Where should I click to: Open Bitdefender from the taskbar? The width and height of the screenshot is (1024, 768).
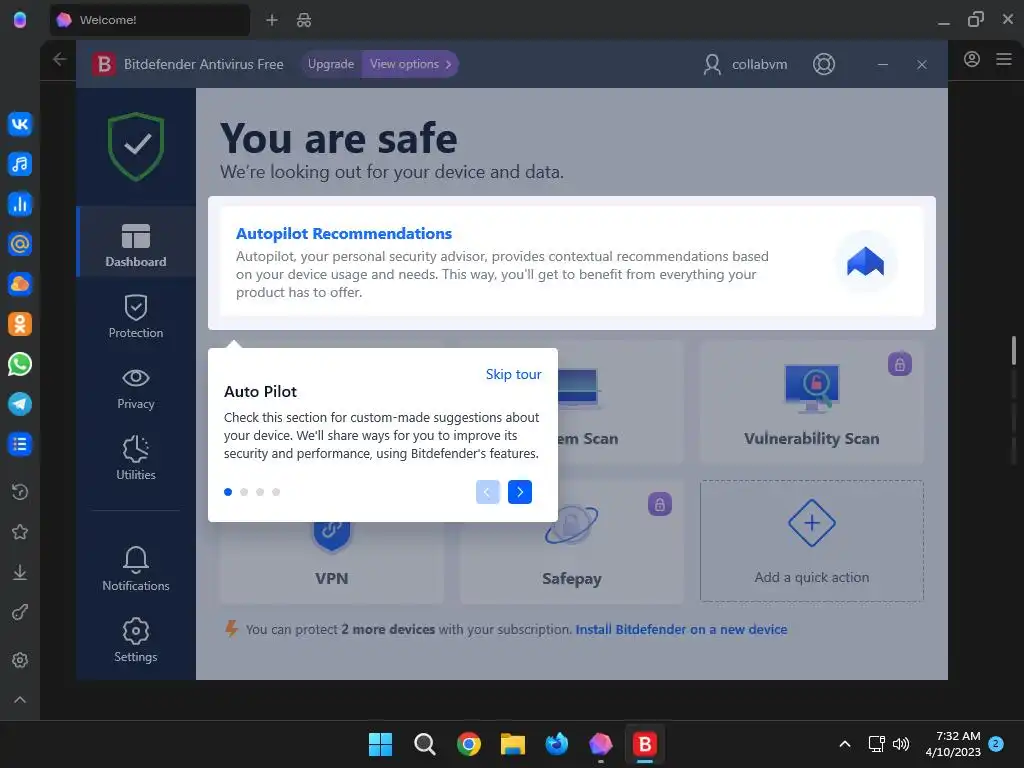pos(645,744)
